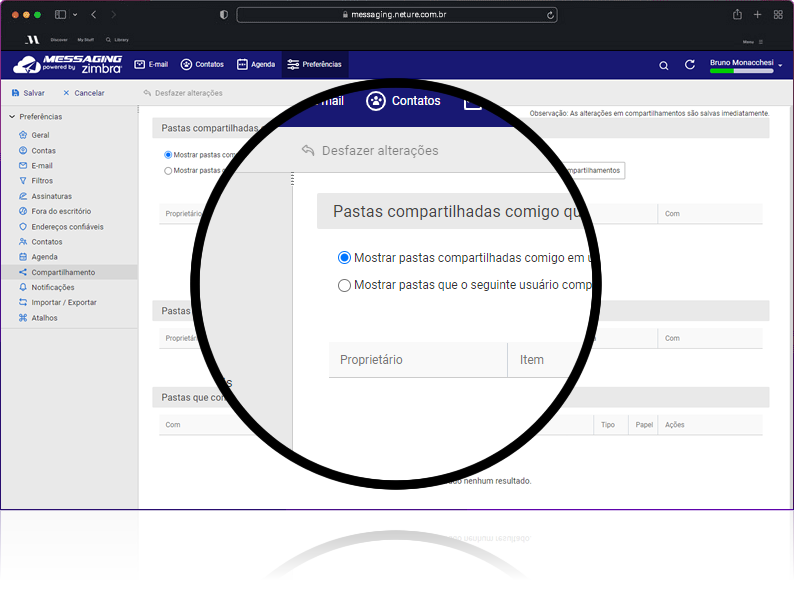794x594 pixels.
Task: Open Endereços confiáveis preferences
Action: (x=67, y=227)
